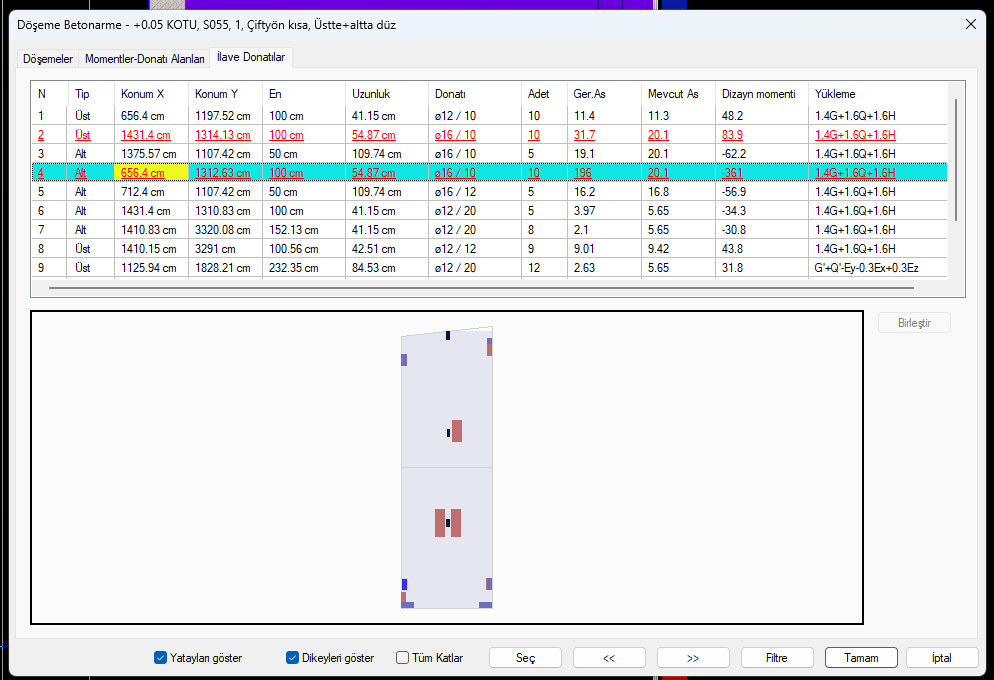Sort by the Konum X column header
The image size is (994, 680).
151,94
